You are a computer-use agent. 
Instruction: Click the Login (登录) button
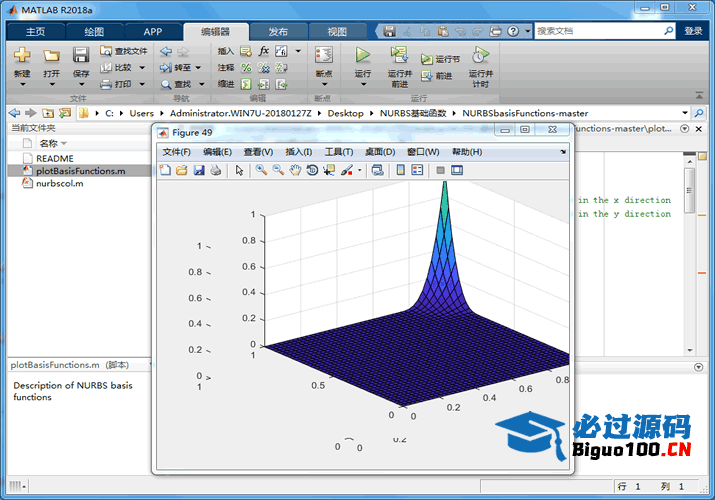pos(693,31)
